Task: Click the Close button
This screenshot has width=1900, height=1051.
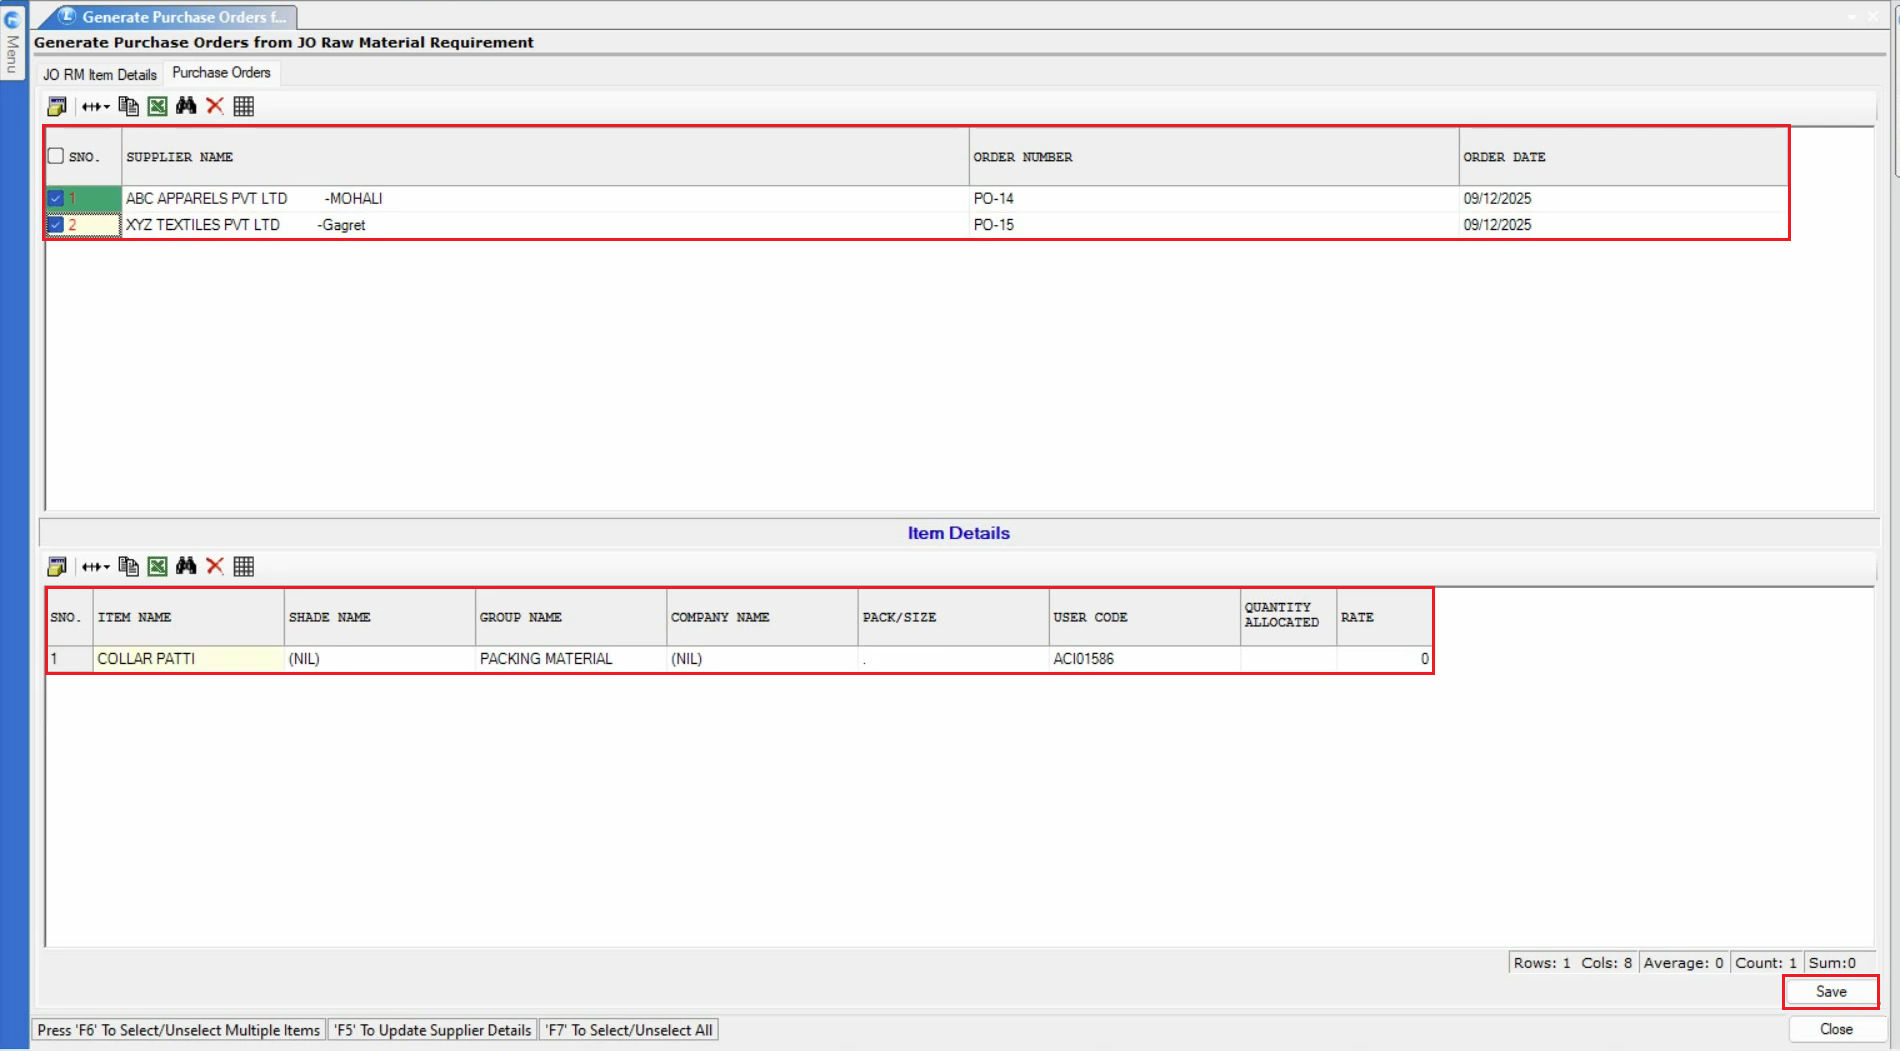Action: click(1835, 1029)
